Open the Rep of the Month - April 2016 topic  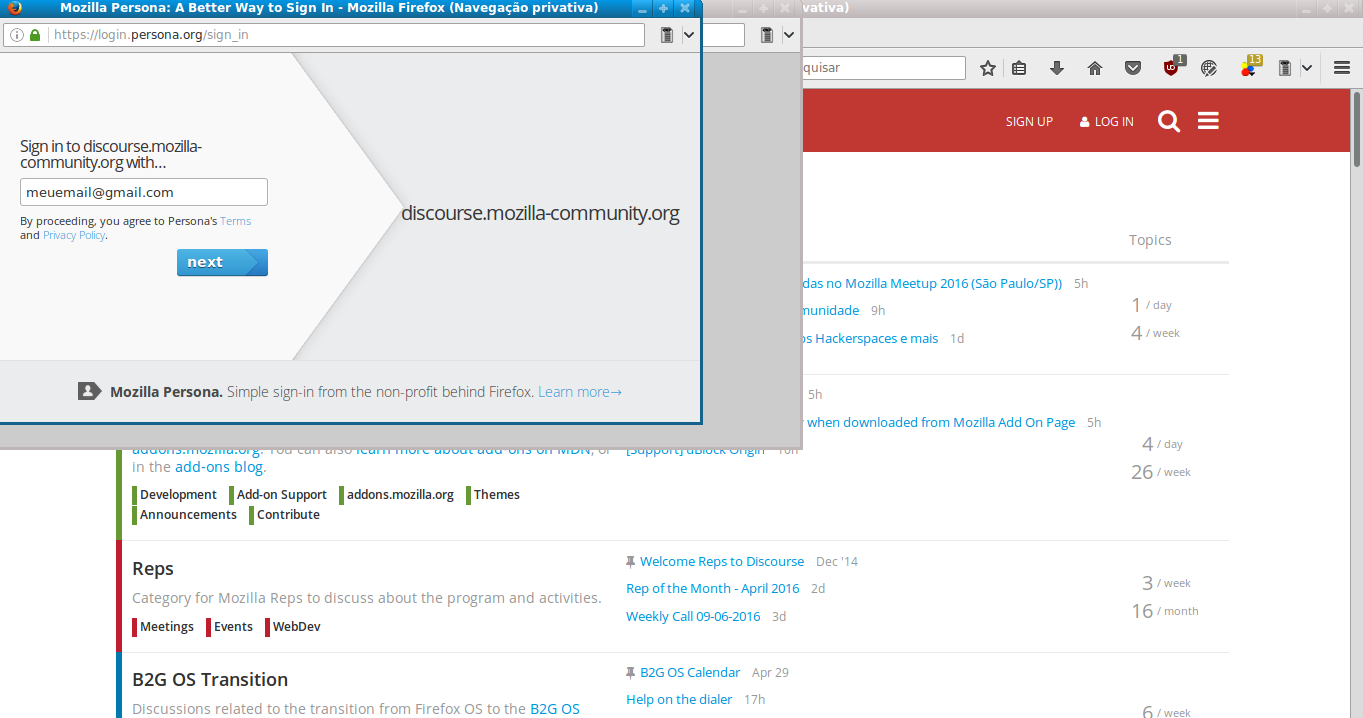(x=713, y=589)
